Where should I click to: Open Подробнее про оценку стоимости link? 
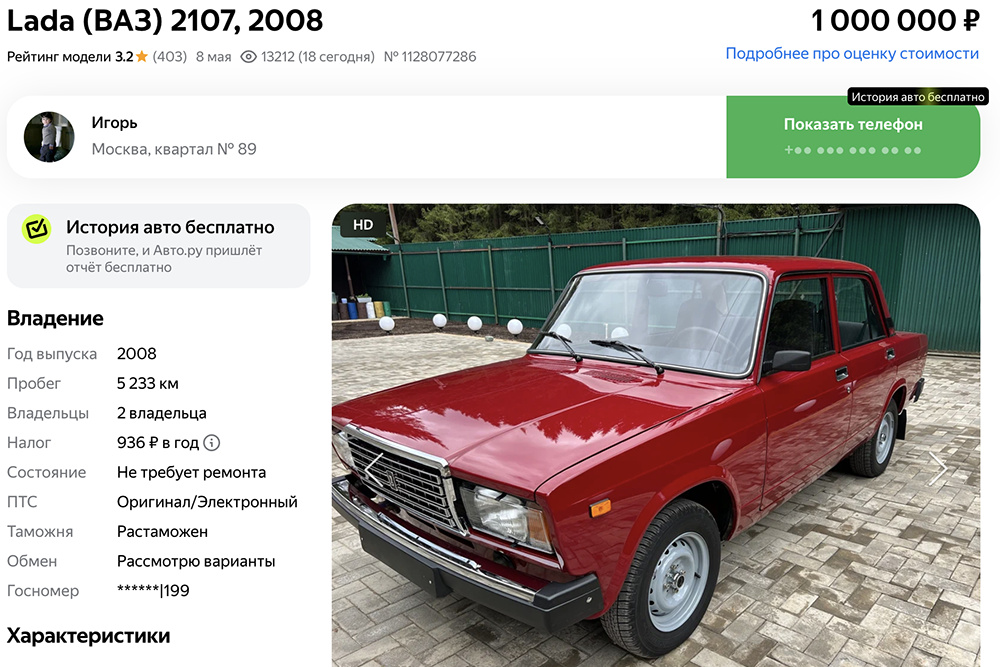(x=852, y=54)
